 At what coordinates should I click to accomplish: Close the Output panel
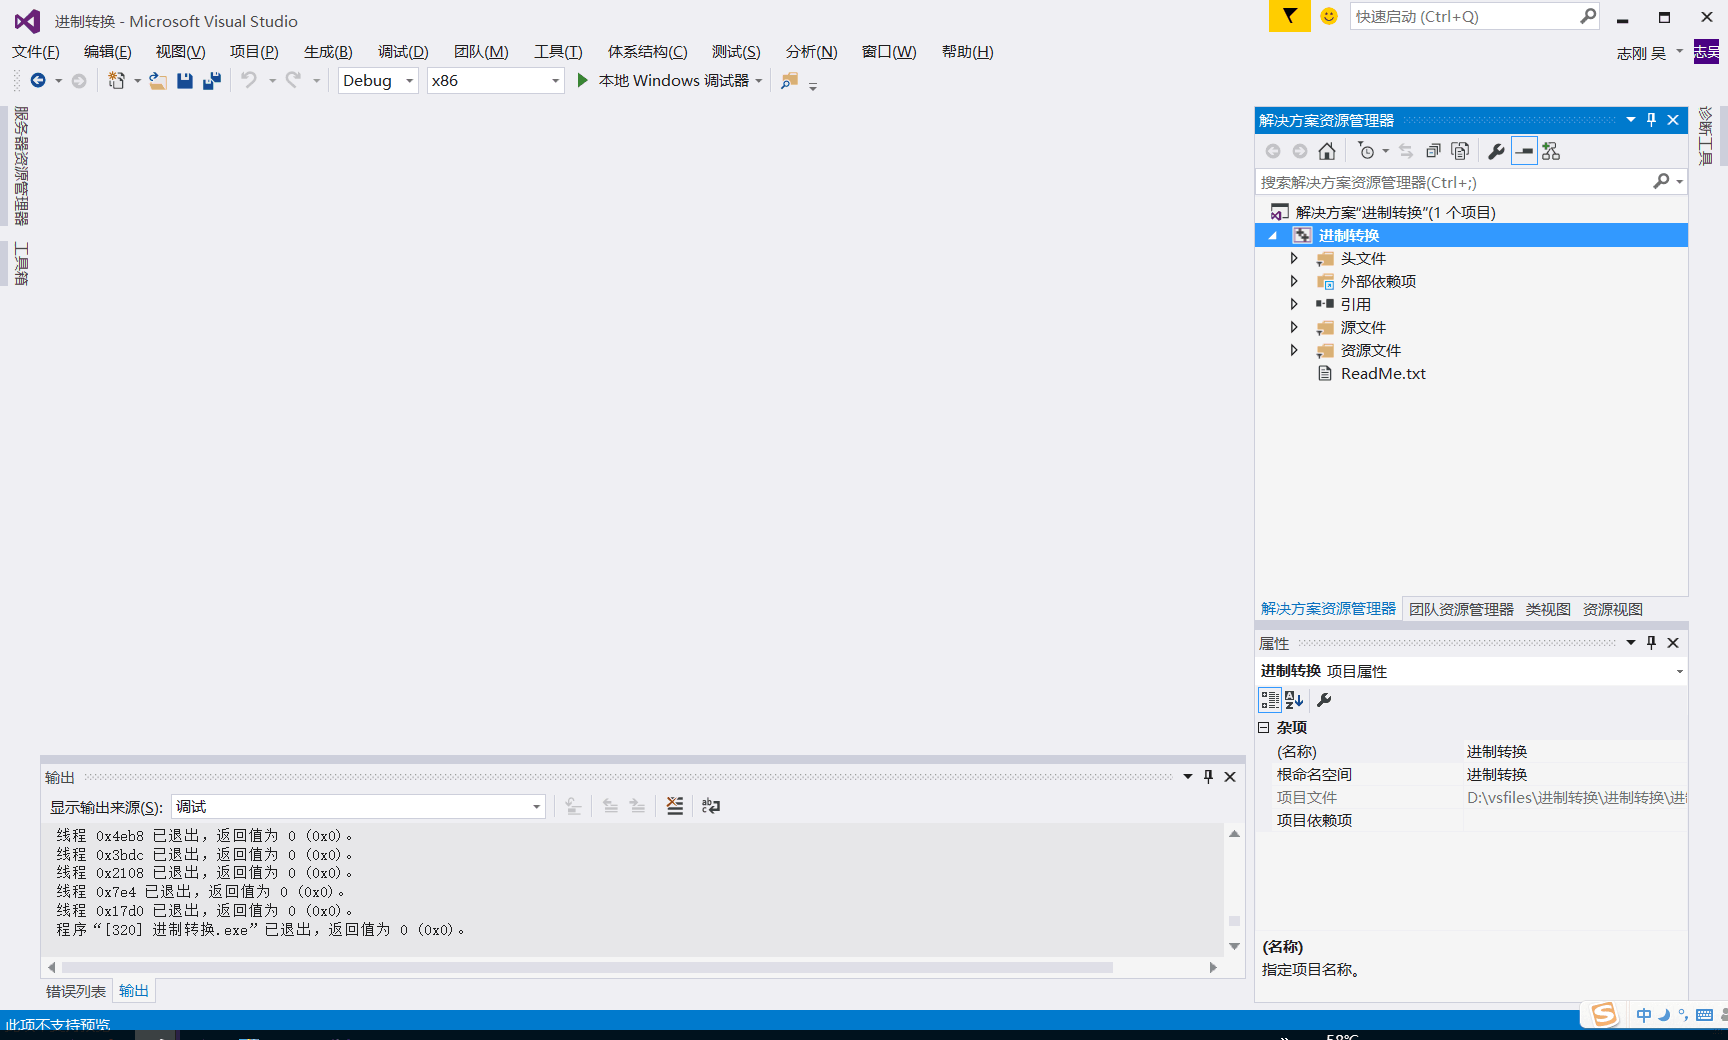point(1230,777)
